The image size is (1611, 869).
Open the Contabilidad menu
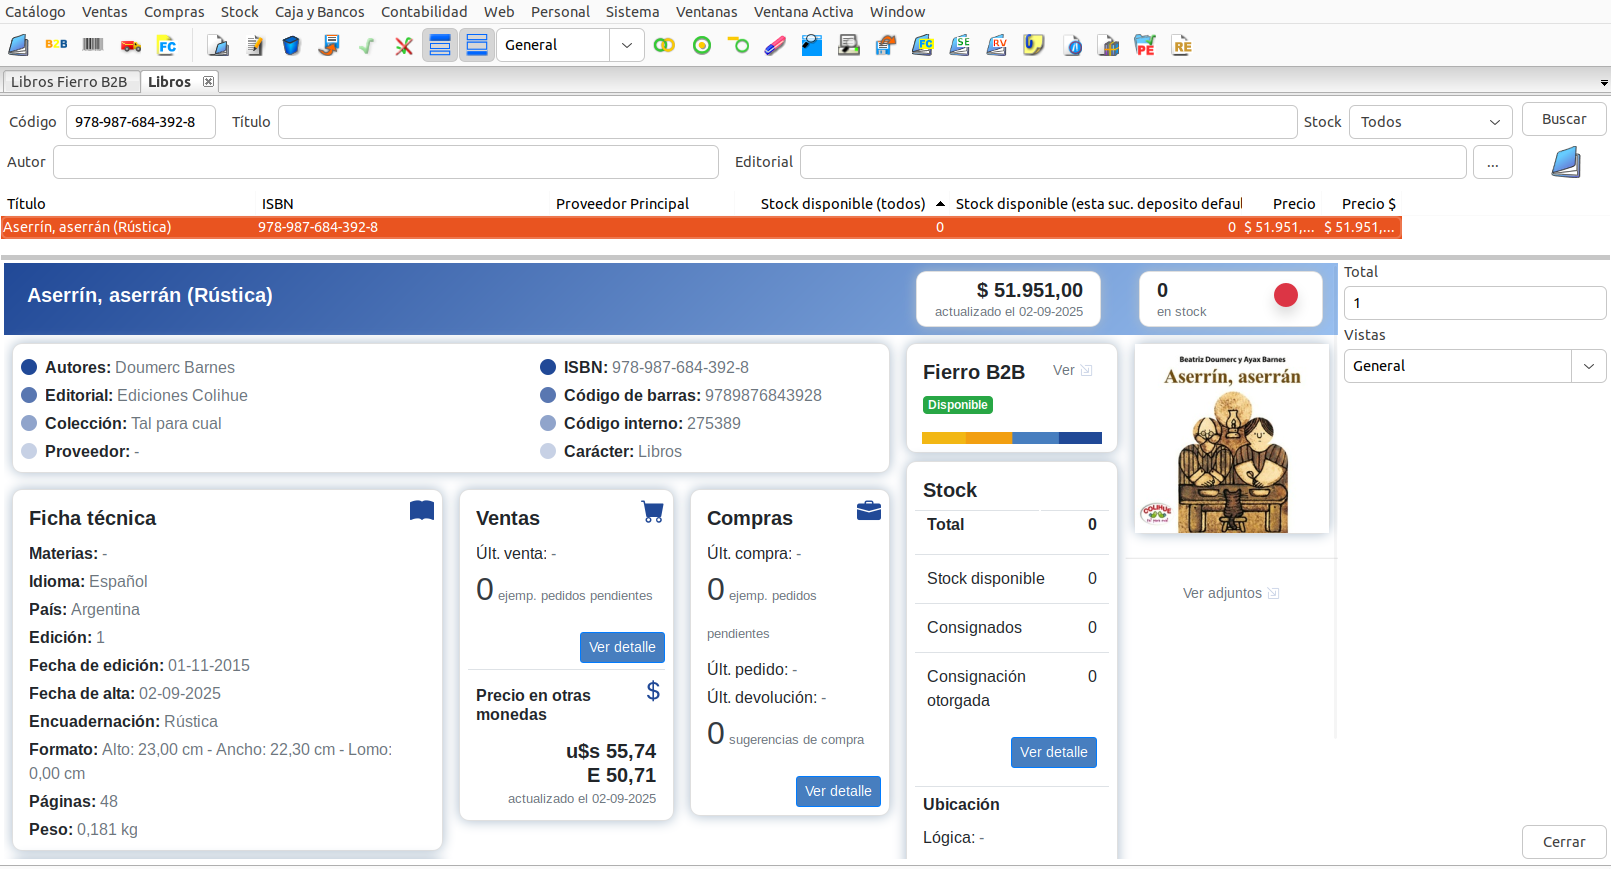pyautogui.click(x=424, y=12)
